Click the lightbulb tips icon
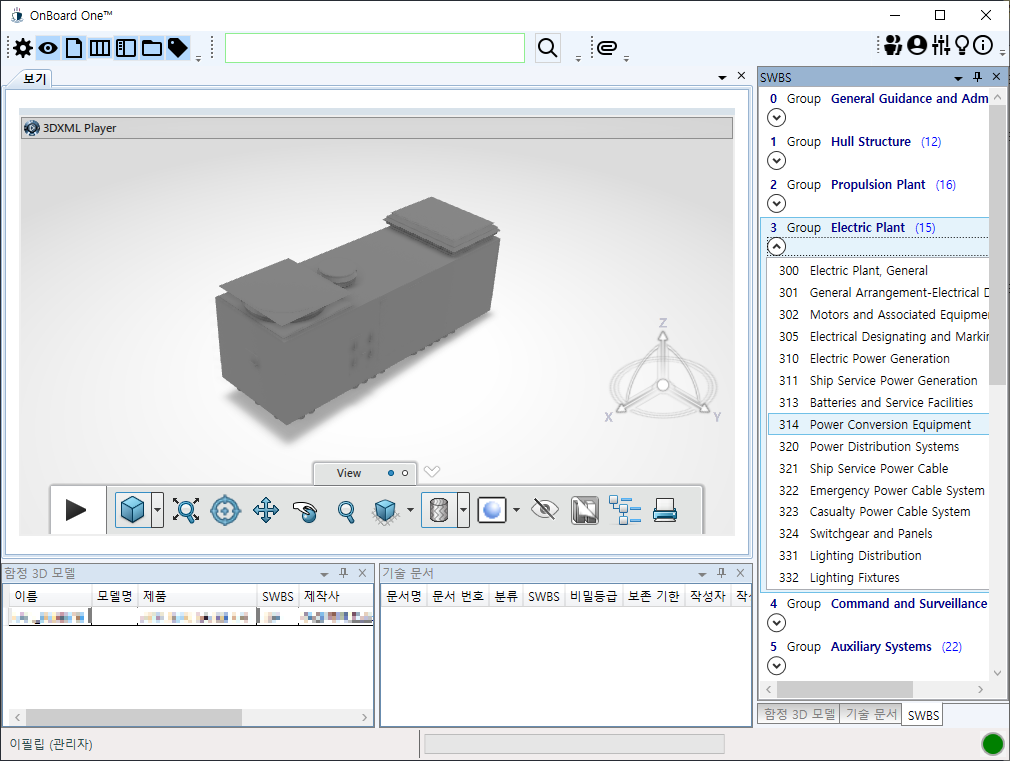This screenshot has height=761, width=1010. (x=962, y=45)
